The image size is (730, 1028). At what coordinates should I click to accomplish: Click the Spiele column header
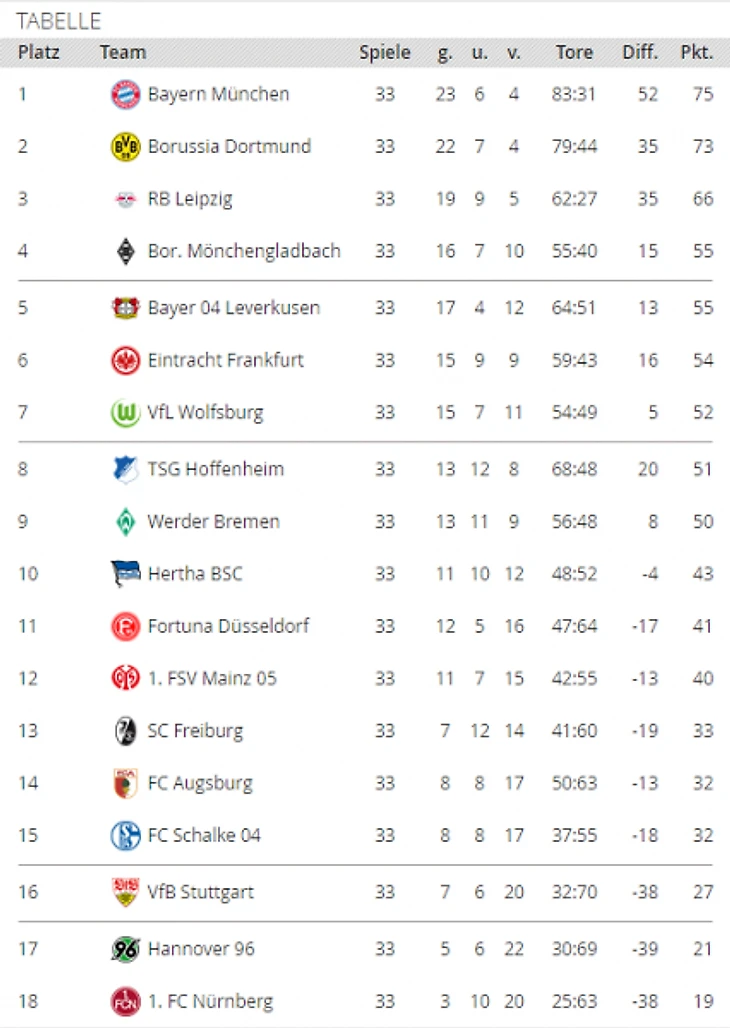384,52
